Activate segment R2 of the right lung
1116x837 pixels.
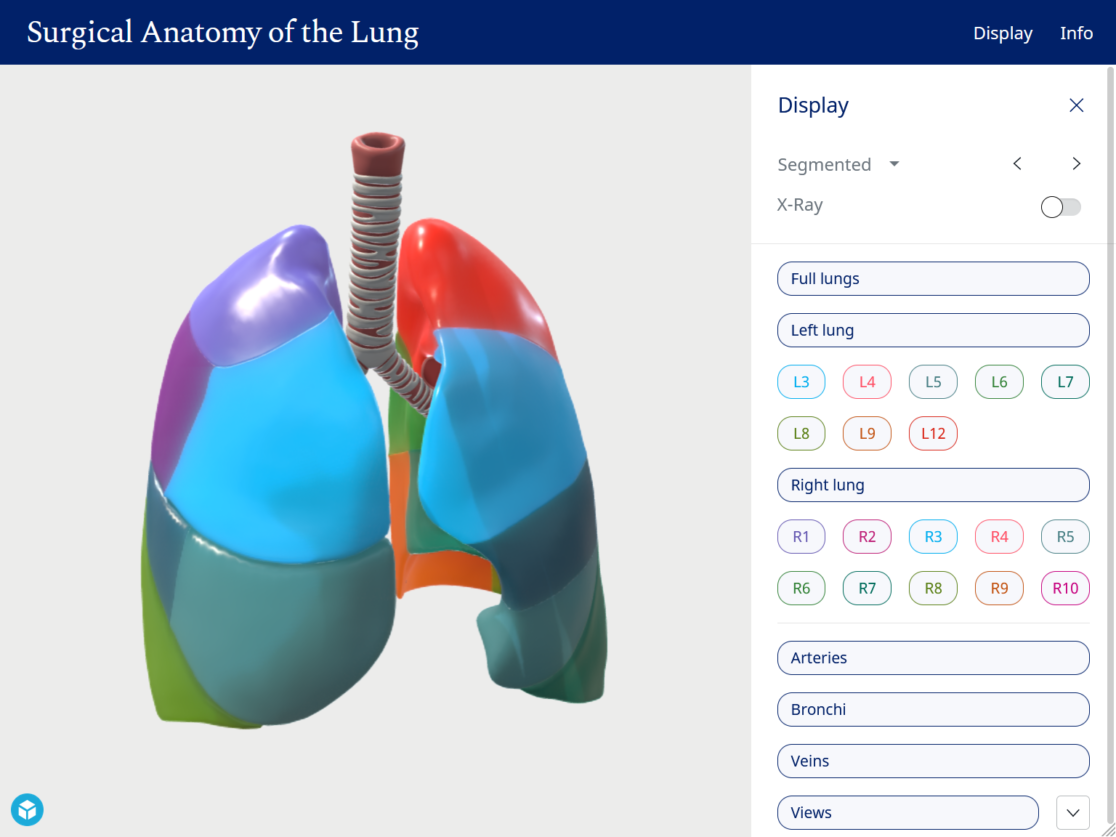pos(866,536)
